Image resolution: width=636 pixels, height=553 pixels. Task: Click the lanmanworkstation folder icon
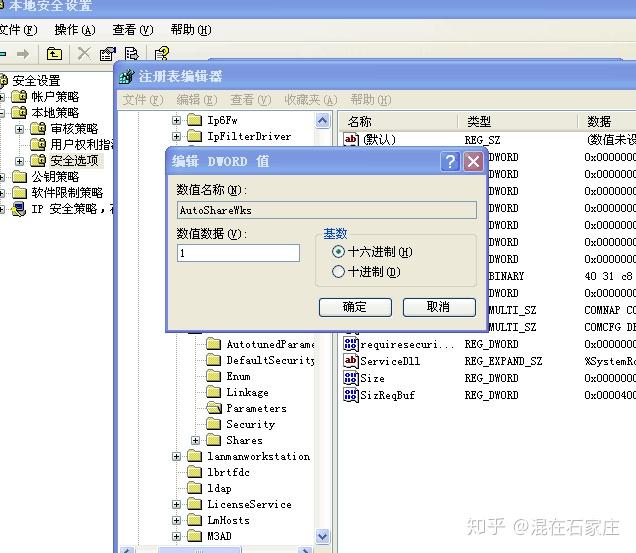click(195, 456)
